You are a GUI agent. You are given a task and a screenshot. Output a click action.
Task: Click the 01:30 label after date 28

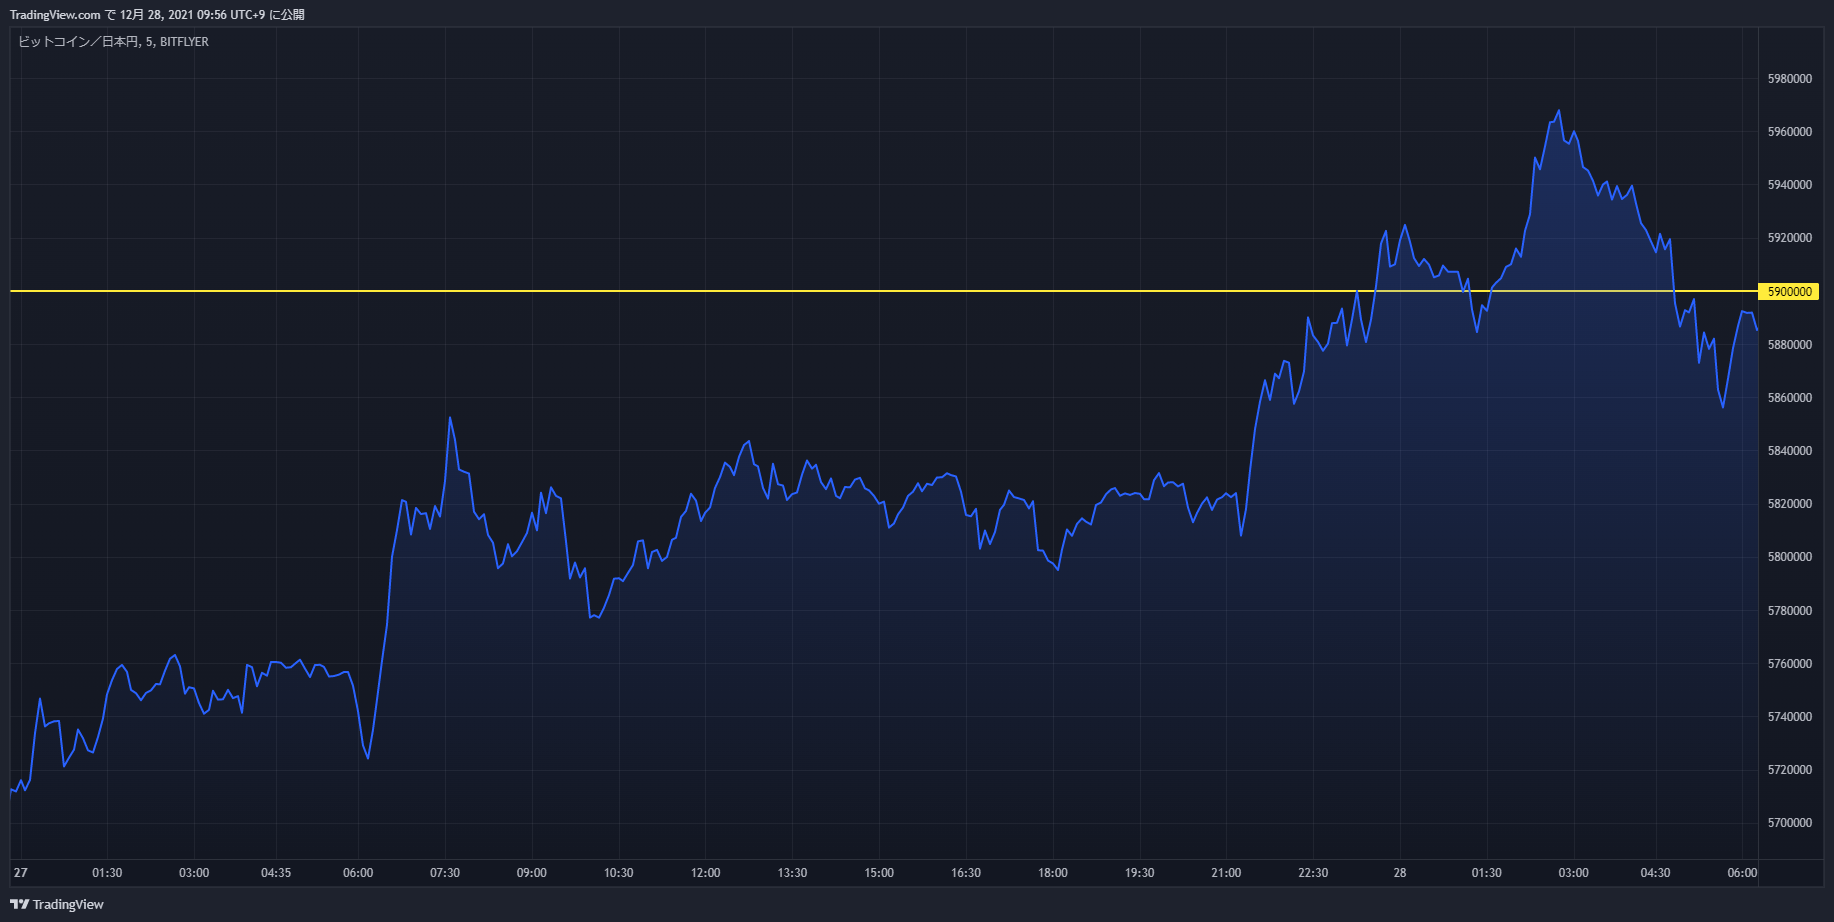click(1487, 873)
